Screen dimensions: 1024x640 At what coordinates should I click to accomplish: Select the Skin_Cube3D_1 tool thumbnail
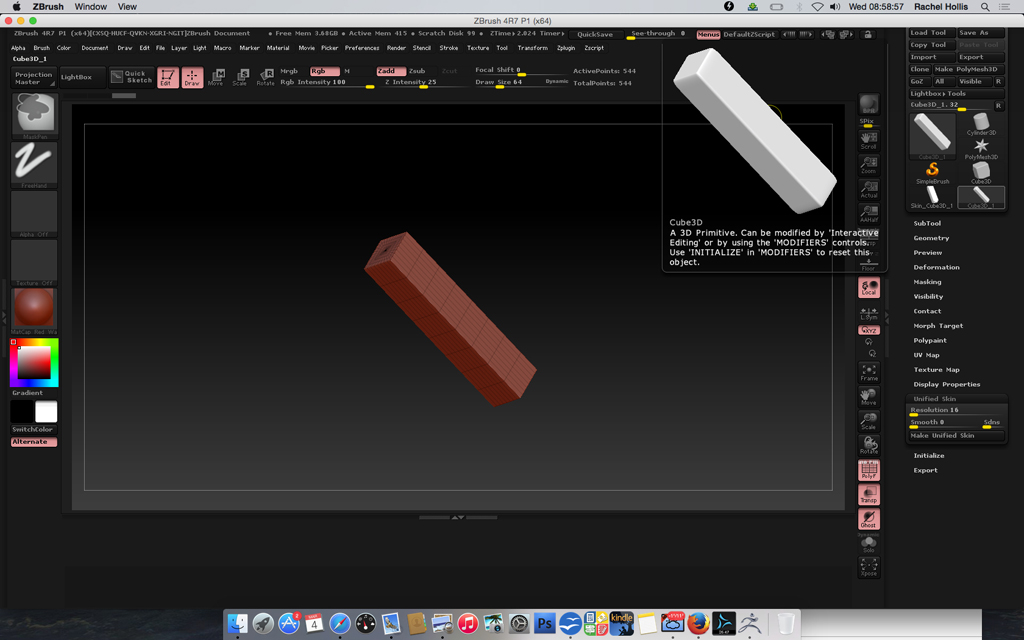(x=932, y=197)
